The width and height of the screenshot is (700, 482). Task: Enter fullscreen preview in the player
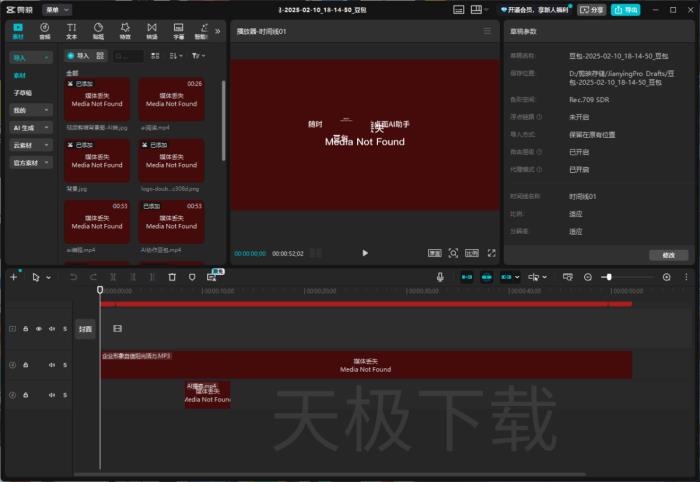pyautogui.click(x=490, y=253)
